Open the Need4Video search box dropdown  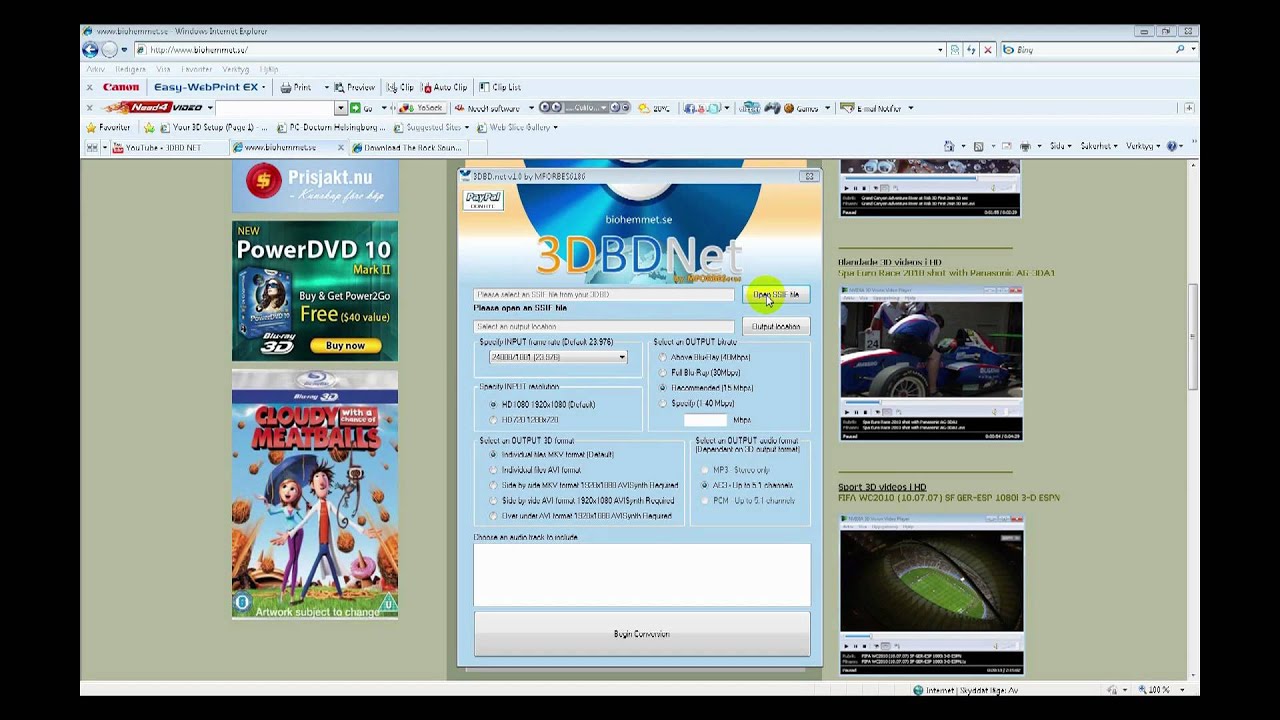click(340, 107)
